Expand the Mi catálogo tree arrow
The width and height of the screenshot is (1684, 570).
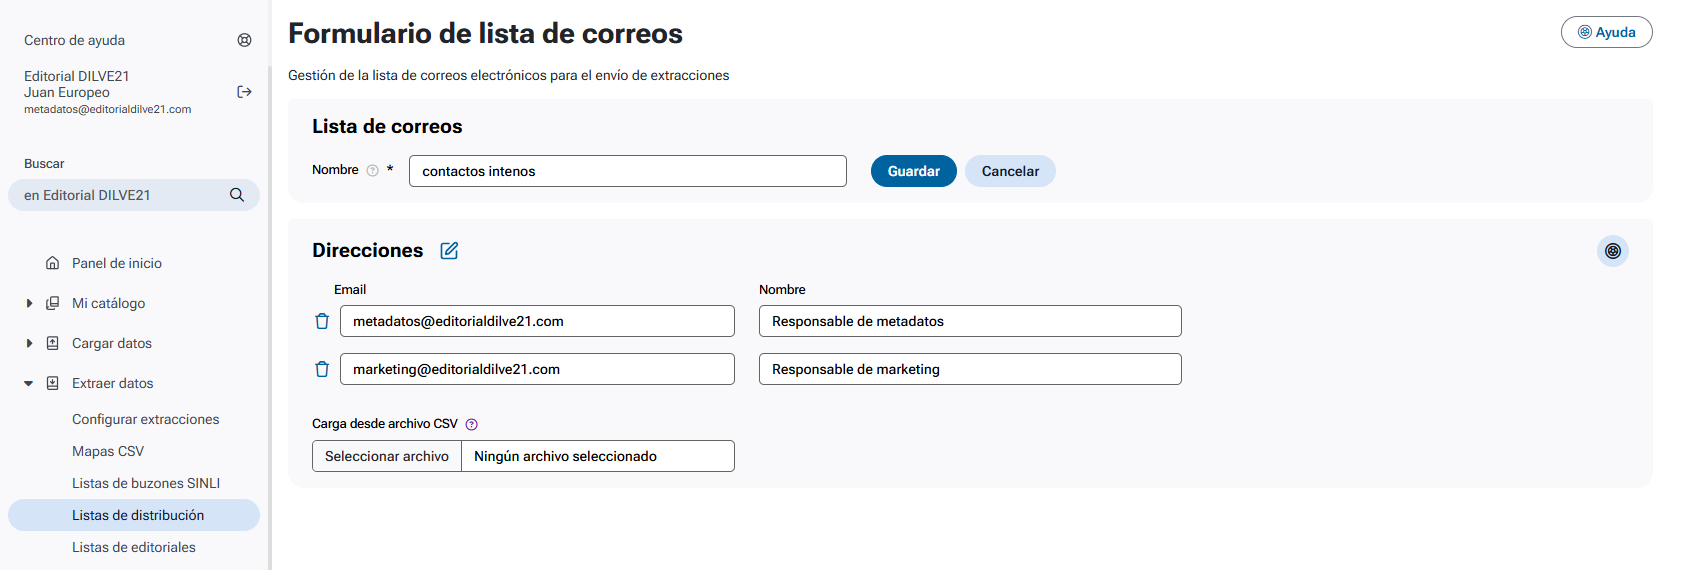click(29, 303)
